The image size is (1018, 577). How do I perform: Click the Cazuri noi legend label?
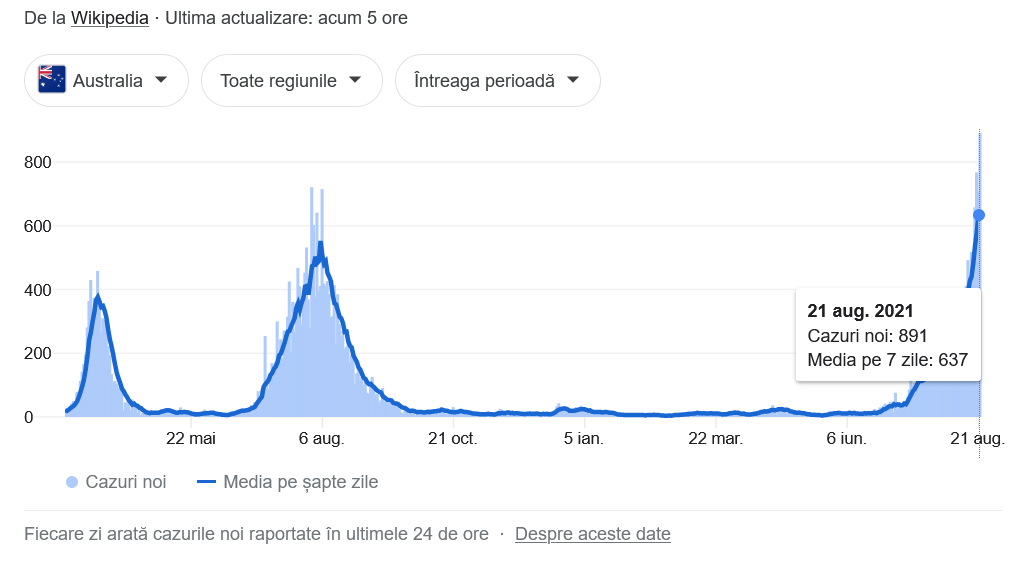click(126, 482)
